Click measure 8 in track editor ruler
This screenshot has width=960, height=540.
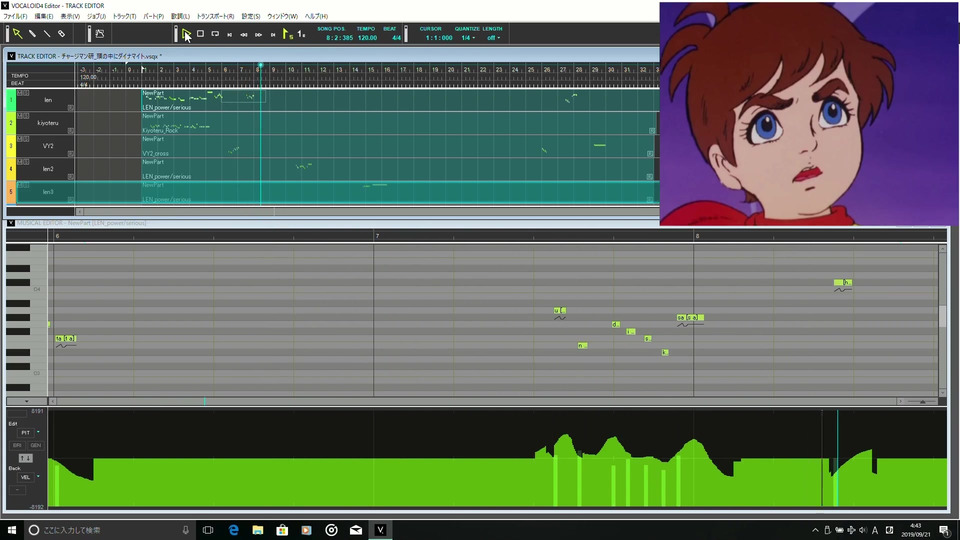click(x=258, y=70)
